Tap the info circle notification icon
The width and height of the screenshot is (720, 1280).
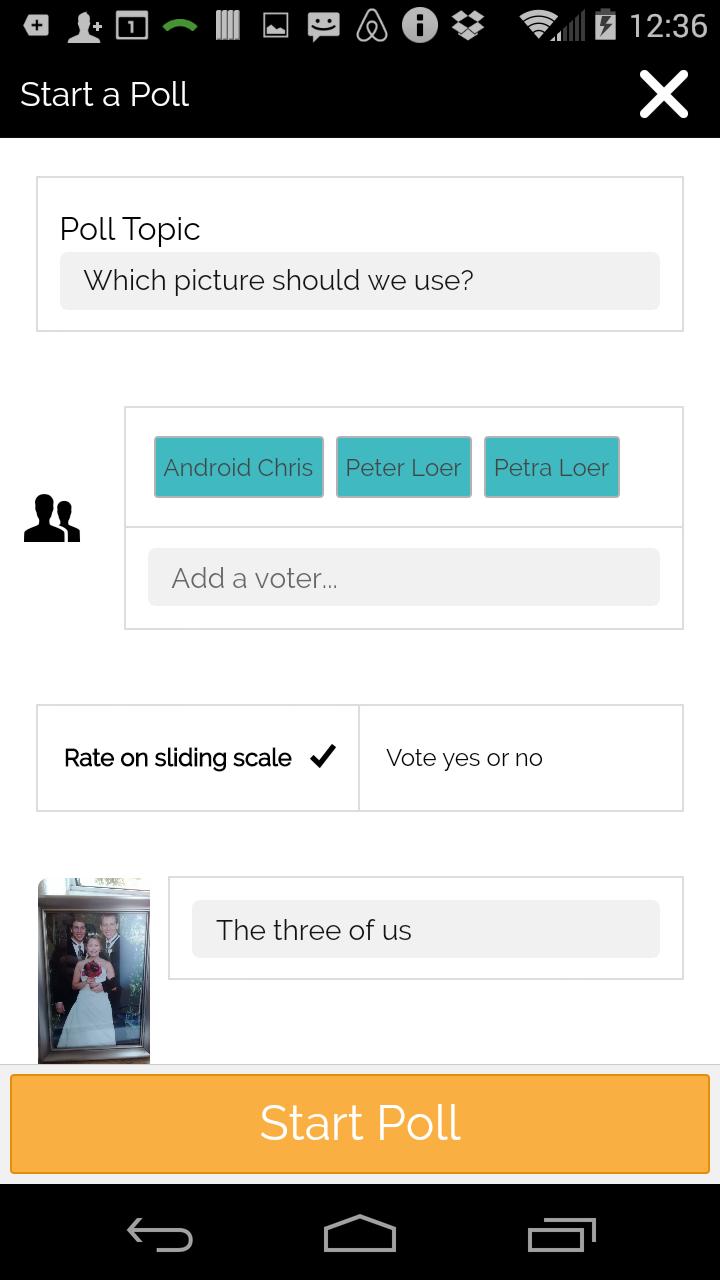420,26
